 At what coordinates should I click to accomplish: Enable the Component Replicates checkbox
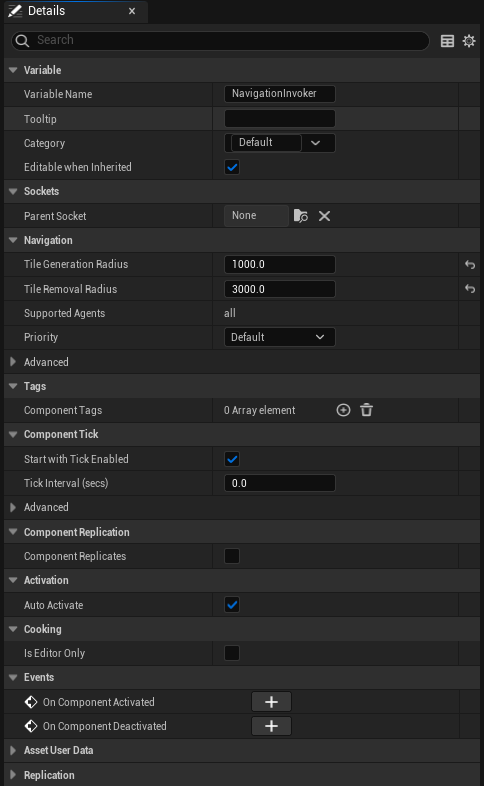232,556
